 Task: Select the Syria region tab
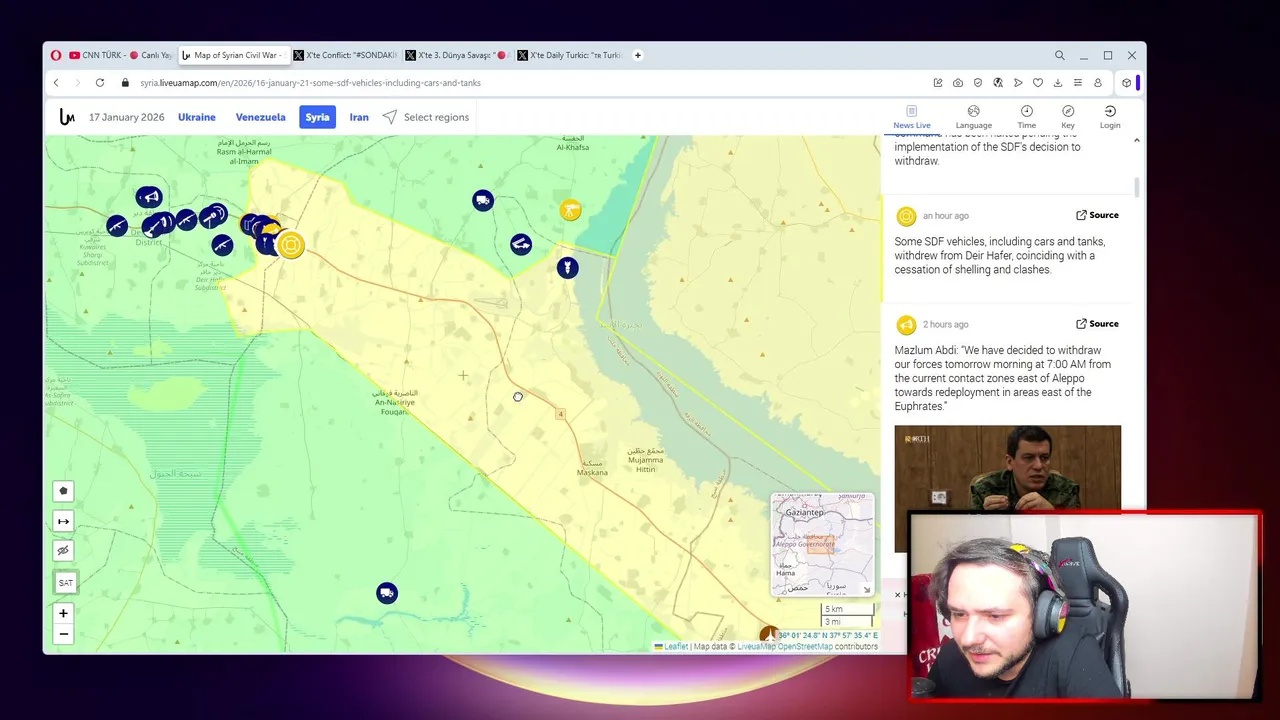[x=317, y=117]
